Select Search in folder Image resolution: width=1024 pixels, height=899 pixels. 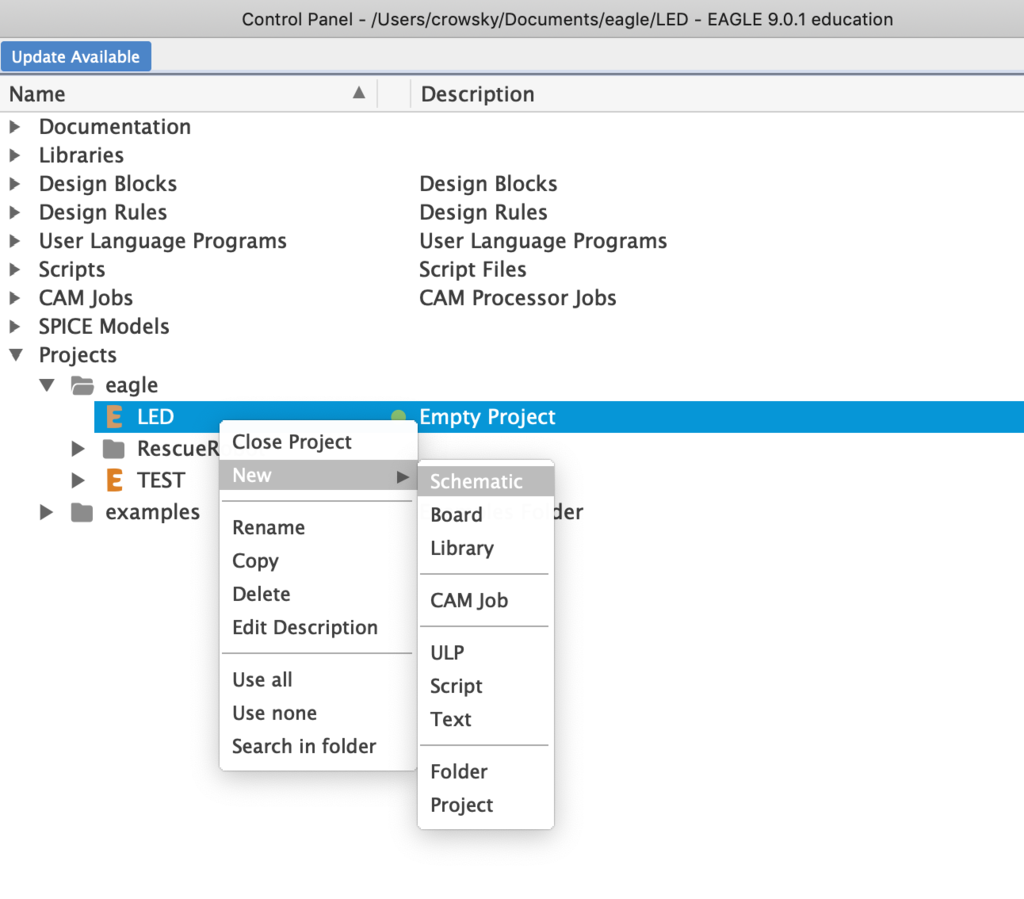coord(319,746)
